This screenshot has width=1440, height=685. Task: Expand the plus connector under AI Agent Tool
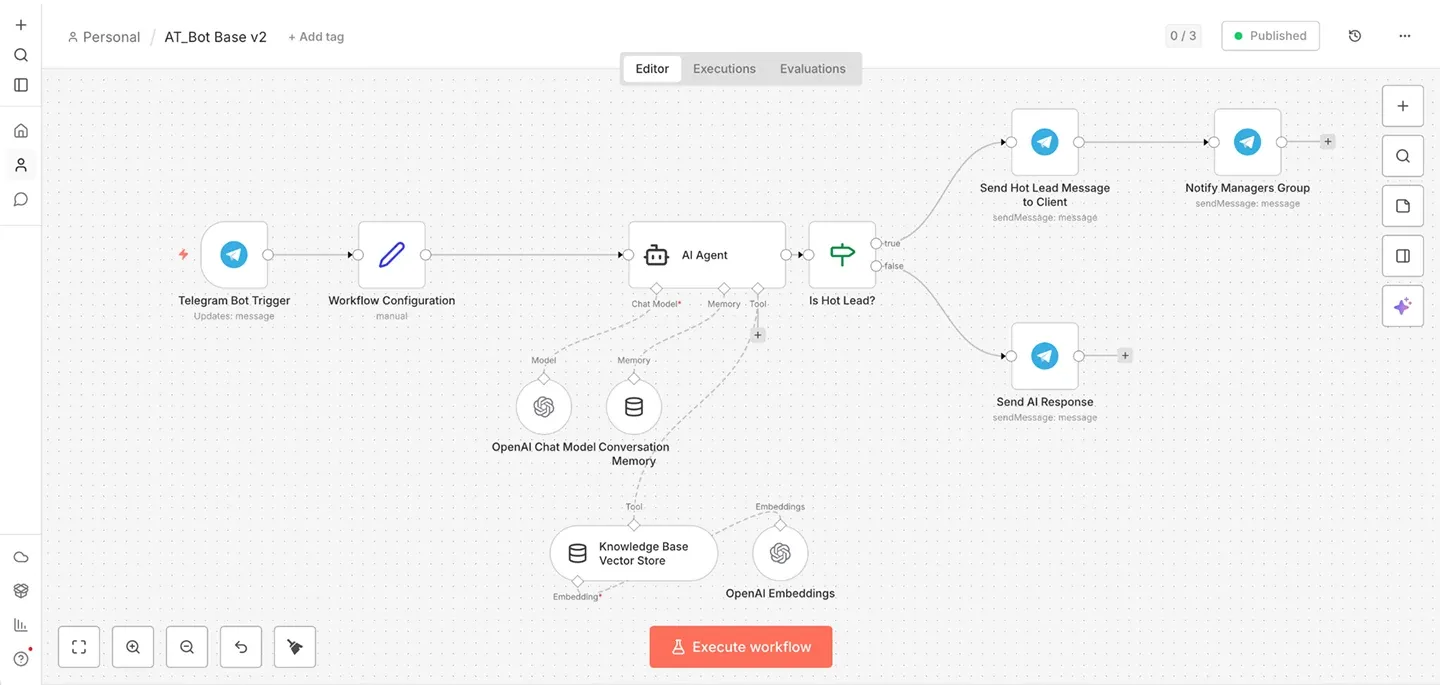point(758,335)
